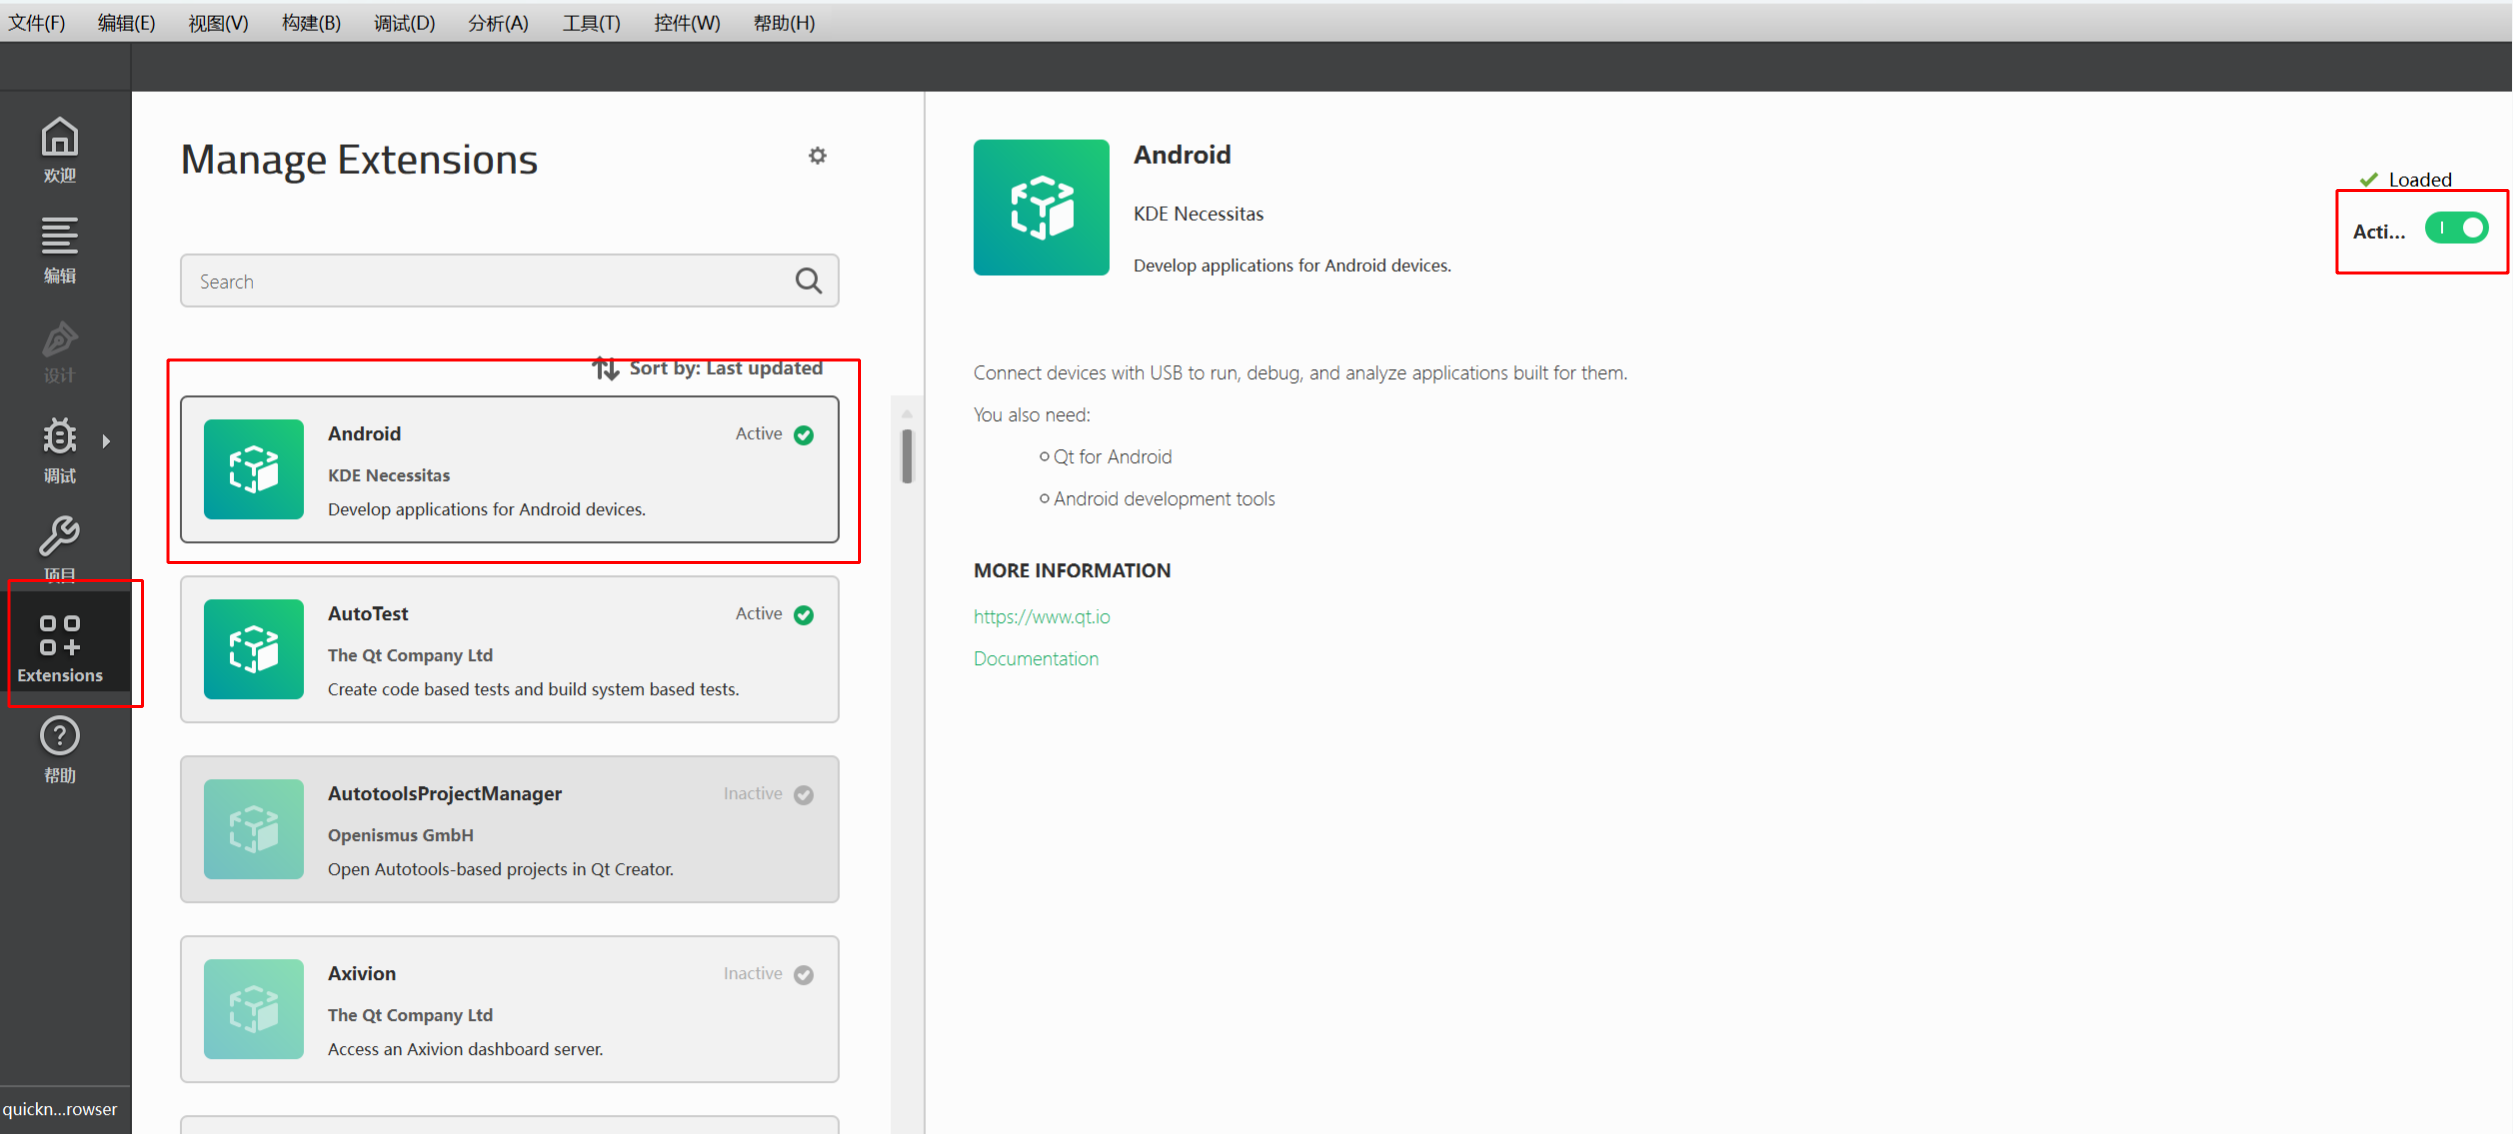Click the extensions list scrollbar handle
This screenshot has width=2513, height=1134.
tap(906, 456)
